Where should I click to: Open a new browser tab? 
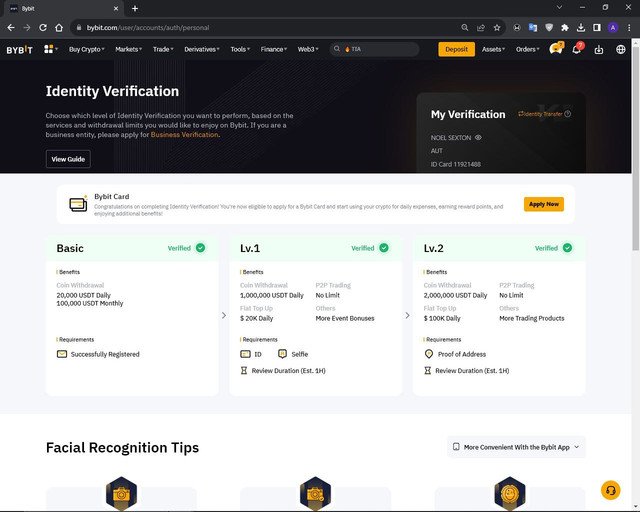click(135, 9)
